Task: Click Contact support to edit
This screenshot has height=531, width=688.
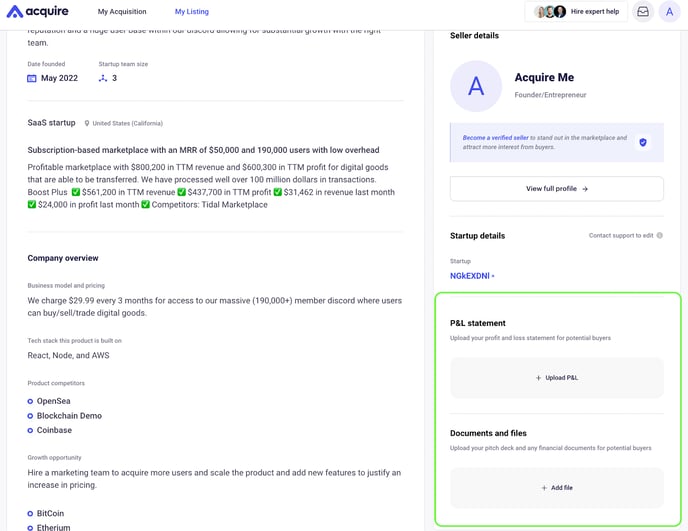Action: tap(621, 236)
